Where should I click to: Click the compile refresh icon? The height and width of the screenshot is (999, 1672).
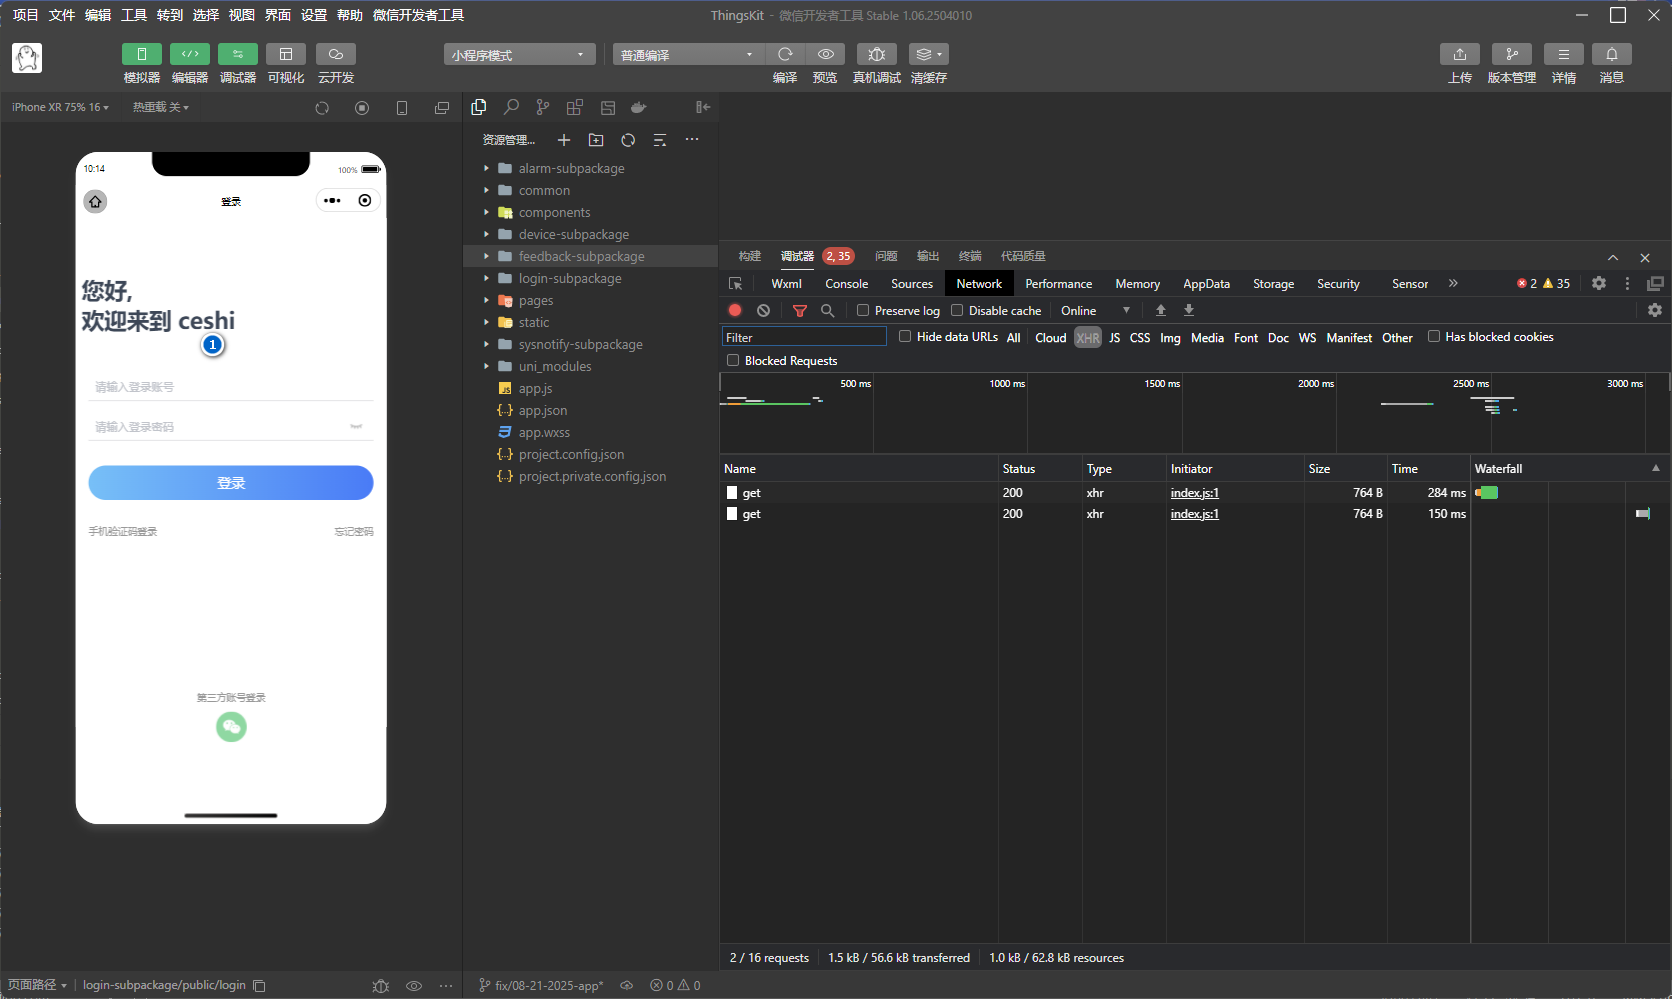pos(785,54)
